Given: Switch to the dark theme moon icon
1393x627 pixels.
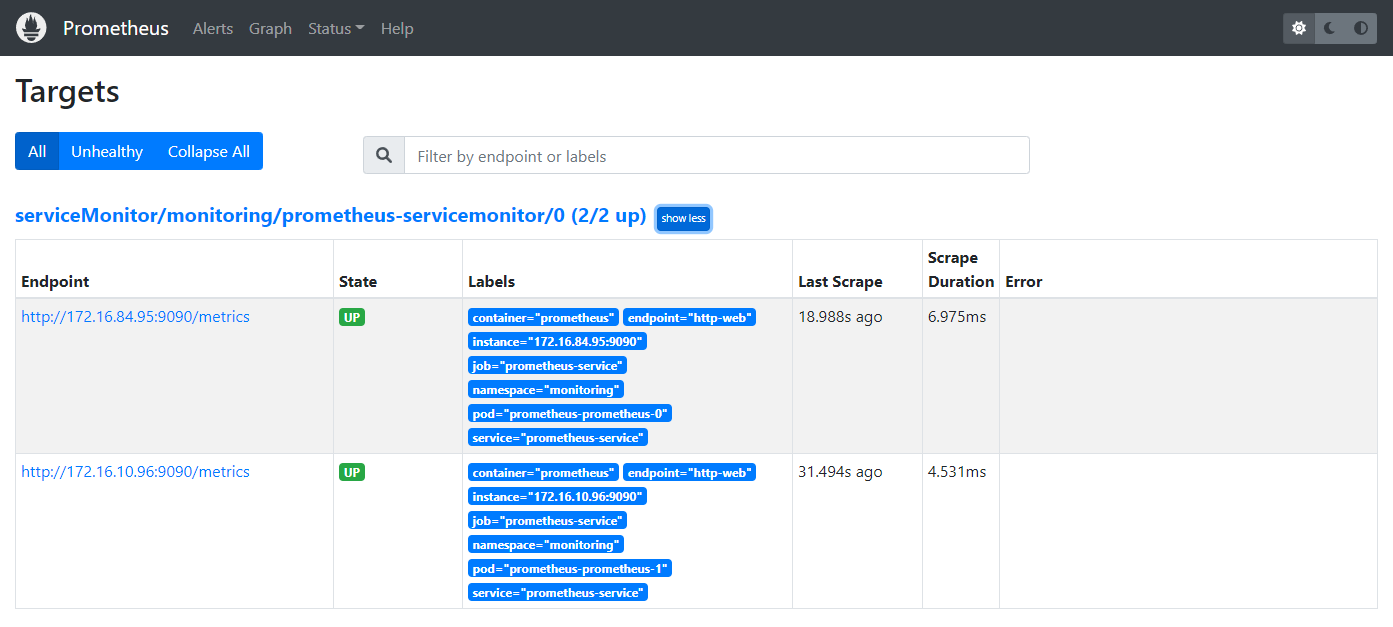Looking at the screenshot, I should coord(1330,28).
